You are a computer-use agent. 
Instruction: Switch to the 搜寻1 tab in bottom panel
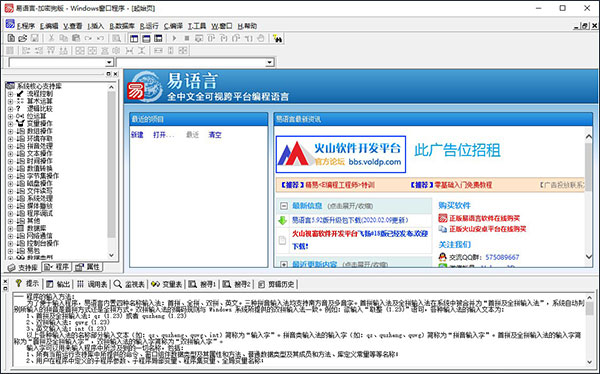coord(203,284)
